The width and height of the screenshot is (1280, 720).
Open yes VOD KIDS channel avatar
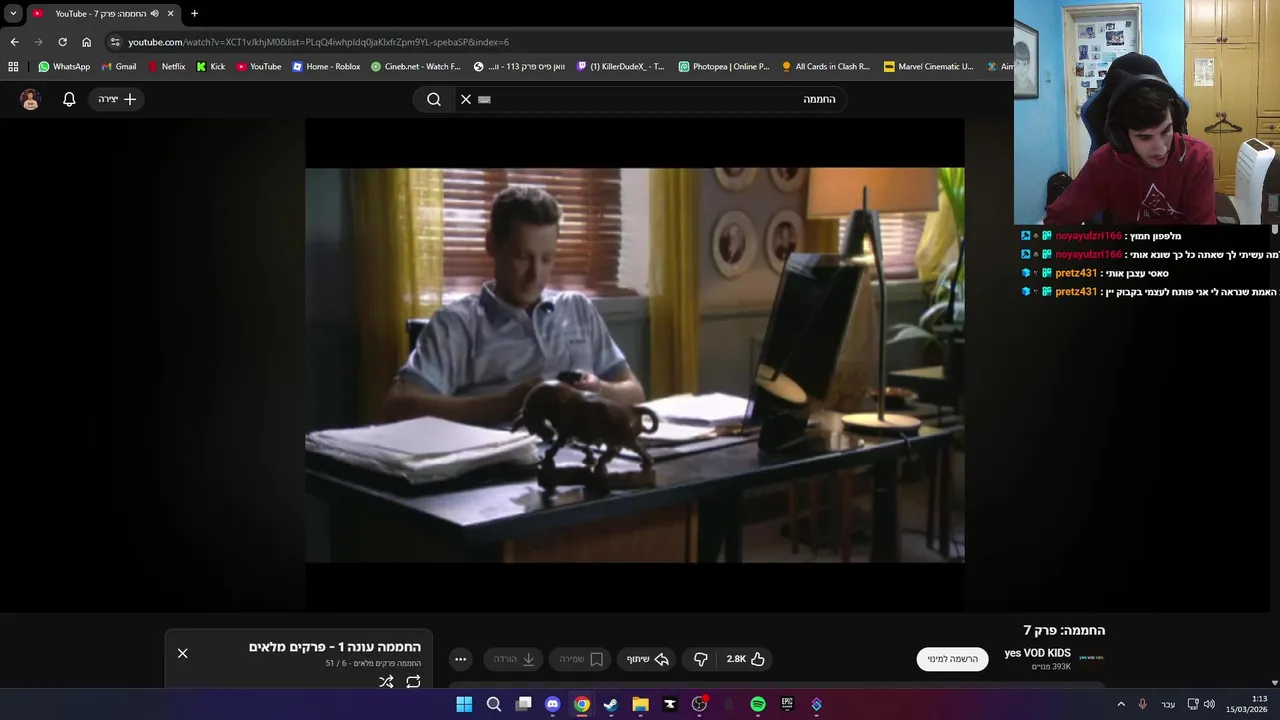(1092, 658)
